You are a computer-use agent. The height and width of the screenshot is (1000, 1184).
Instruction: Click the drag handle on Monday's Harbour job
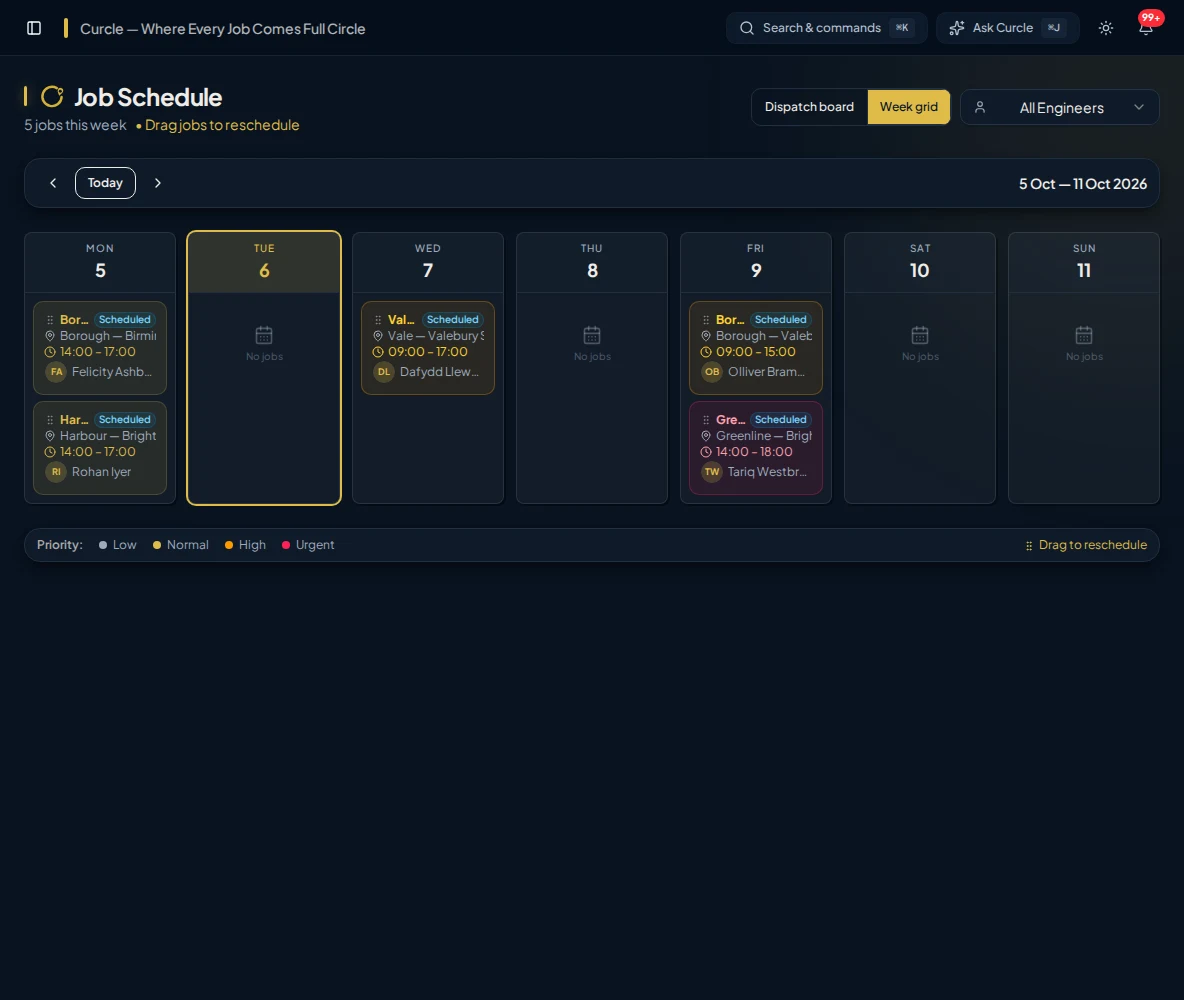click(50, 420)
